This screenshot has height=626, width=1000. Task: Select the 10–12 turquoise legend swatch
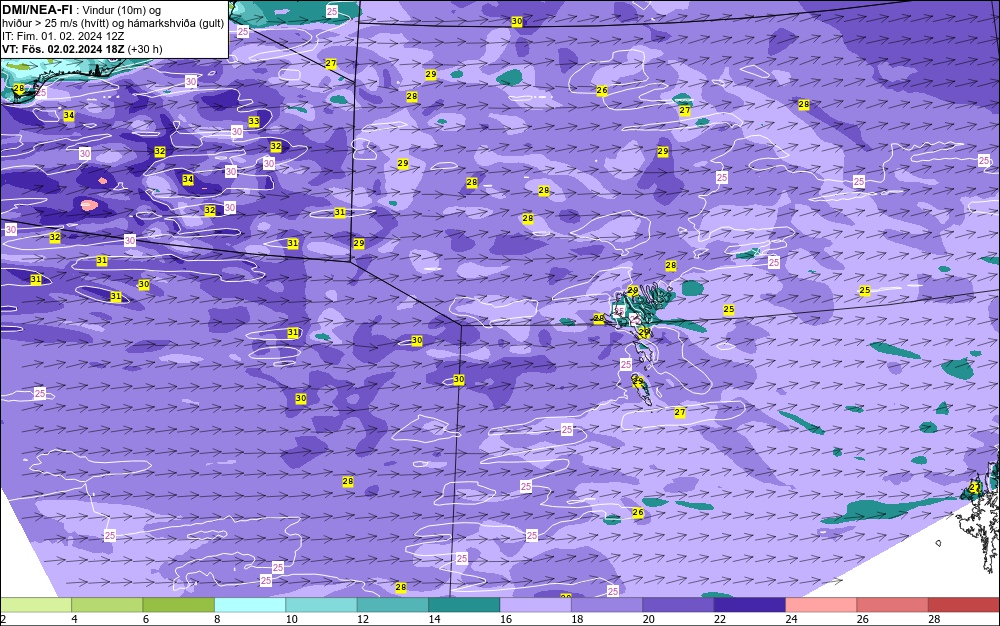click(321, 605)
